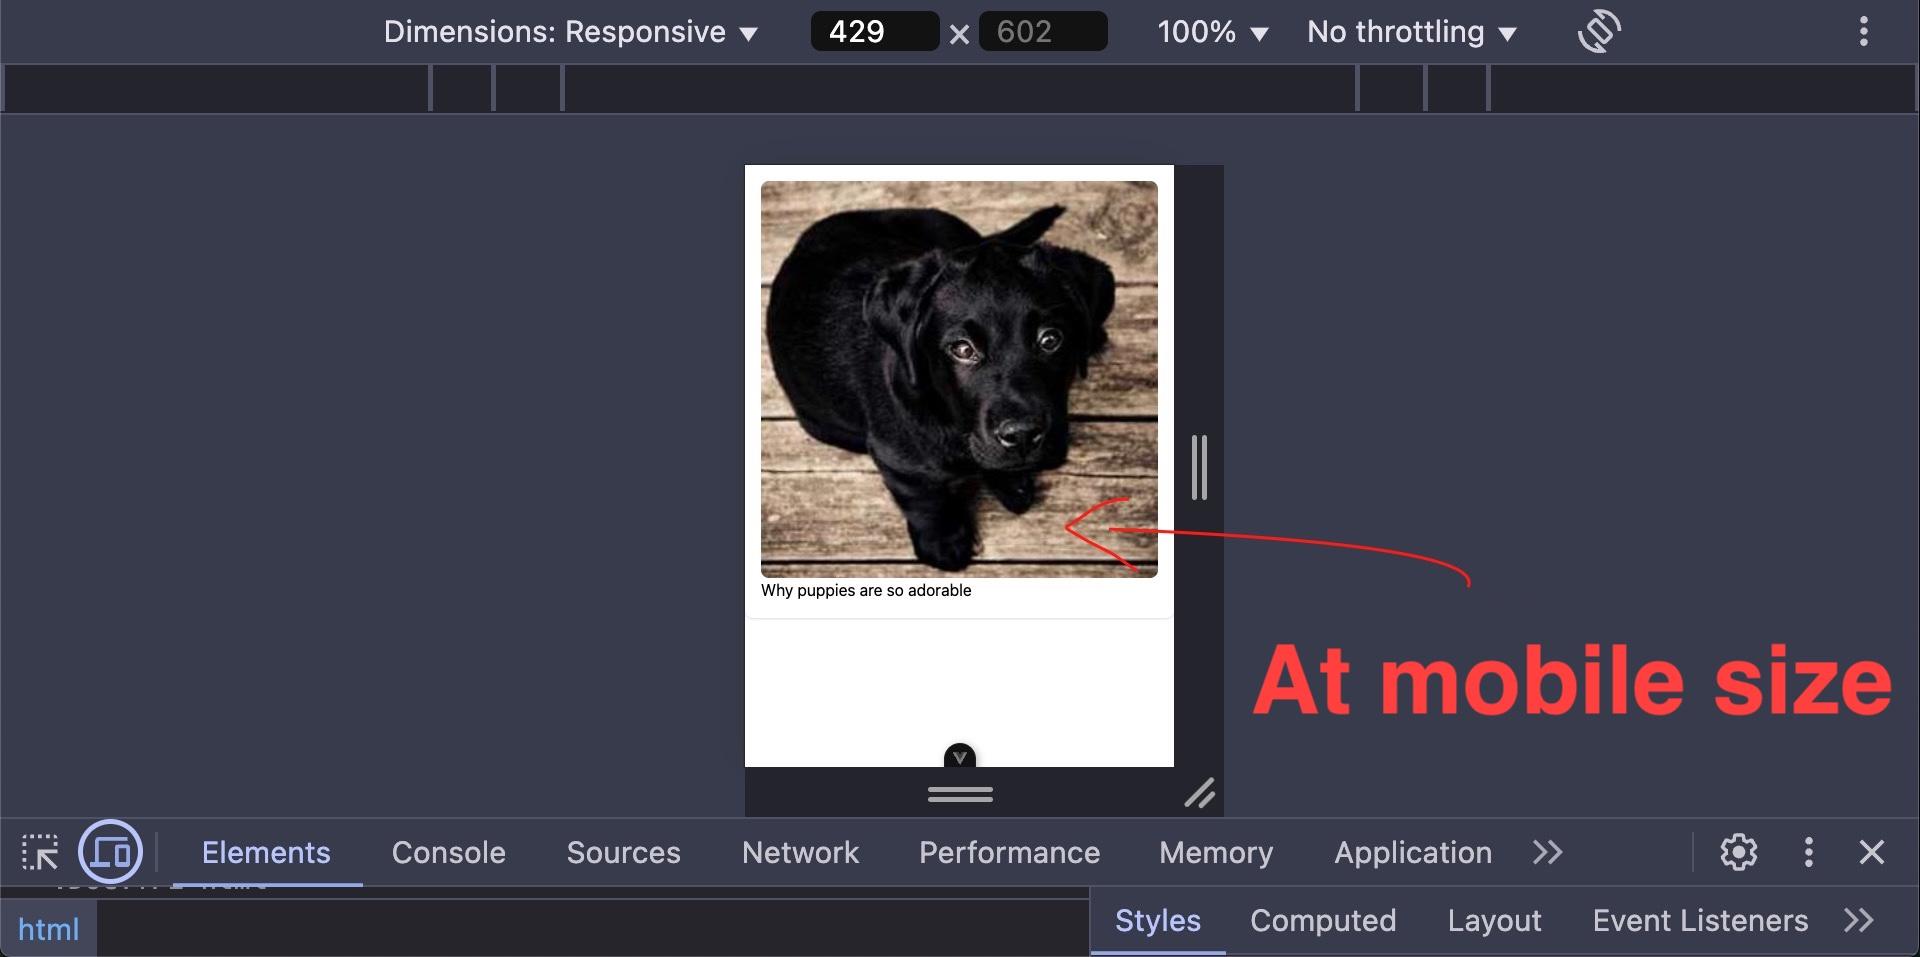Close the DevTools panel
Viewport: 1920px width, 957px height.
1871,852
